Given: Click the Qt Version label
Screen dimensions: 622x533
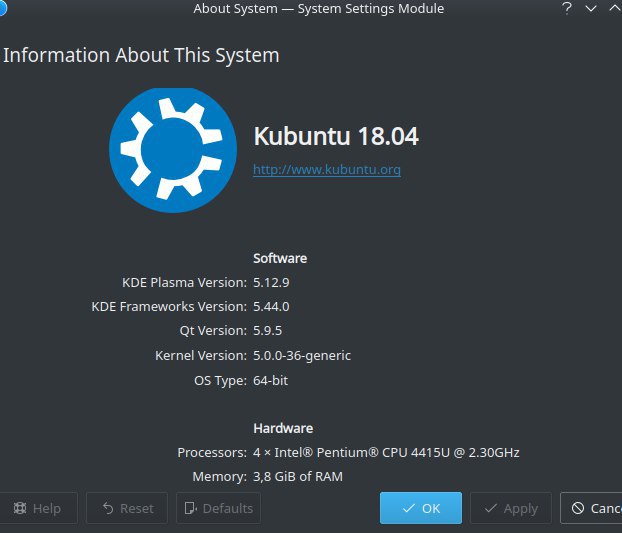Looking at the screenshot, I should [213, 331].
